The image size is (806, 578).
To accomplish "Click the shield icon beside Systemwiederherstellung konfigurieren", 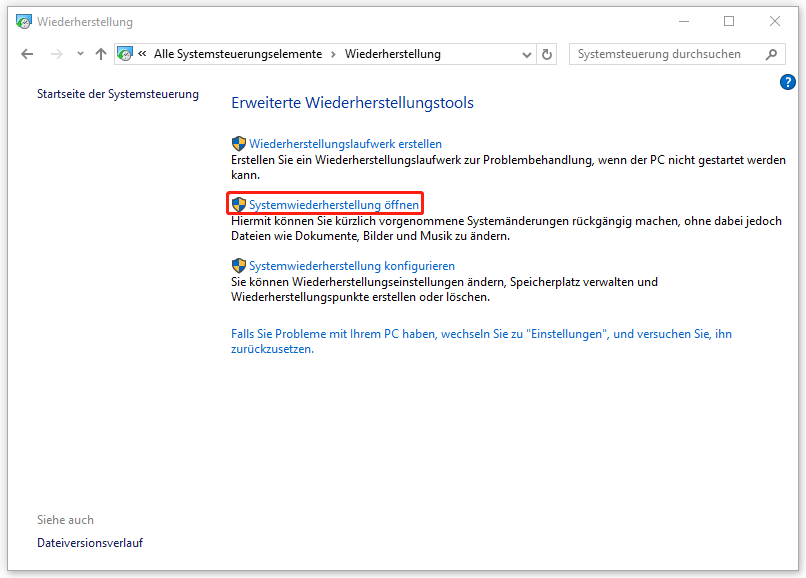I will click(239, 265).
